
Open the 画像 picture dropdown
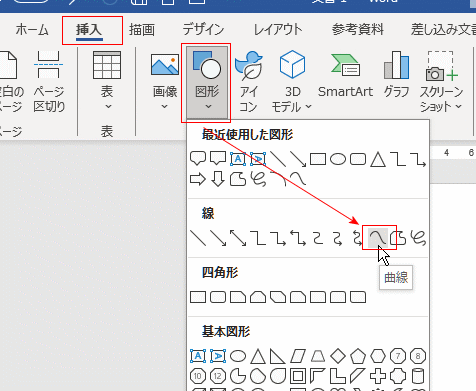point(165,82)
